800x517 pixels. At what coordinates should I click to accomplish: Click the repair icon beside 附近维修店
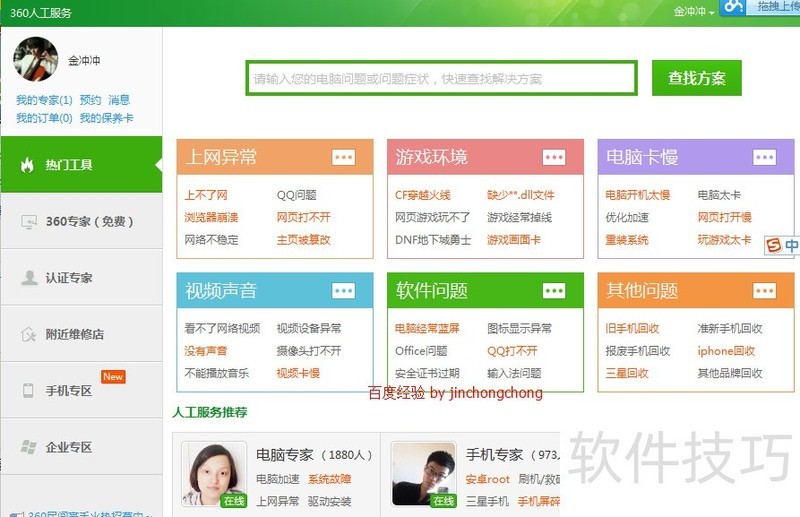29,334
